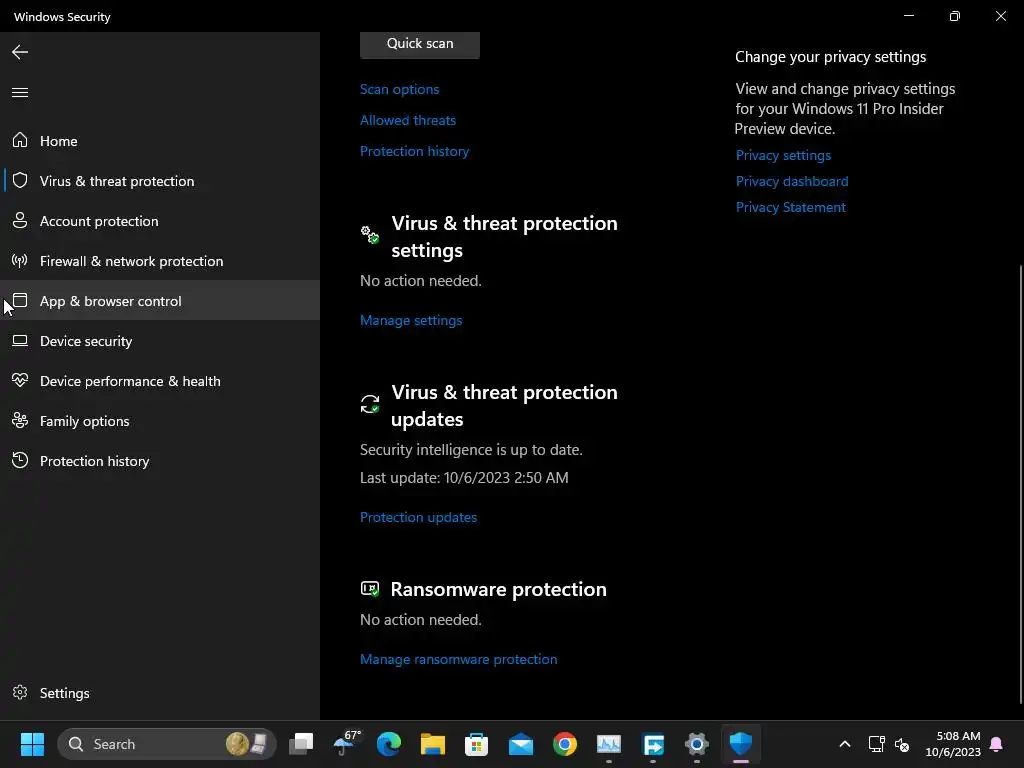The width and height of the screenshot is (1024, 768).
Task: Click the person icon for Account protection
Action: tap(20, 221)
